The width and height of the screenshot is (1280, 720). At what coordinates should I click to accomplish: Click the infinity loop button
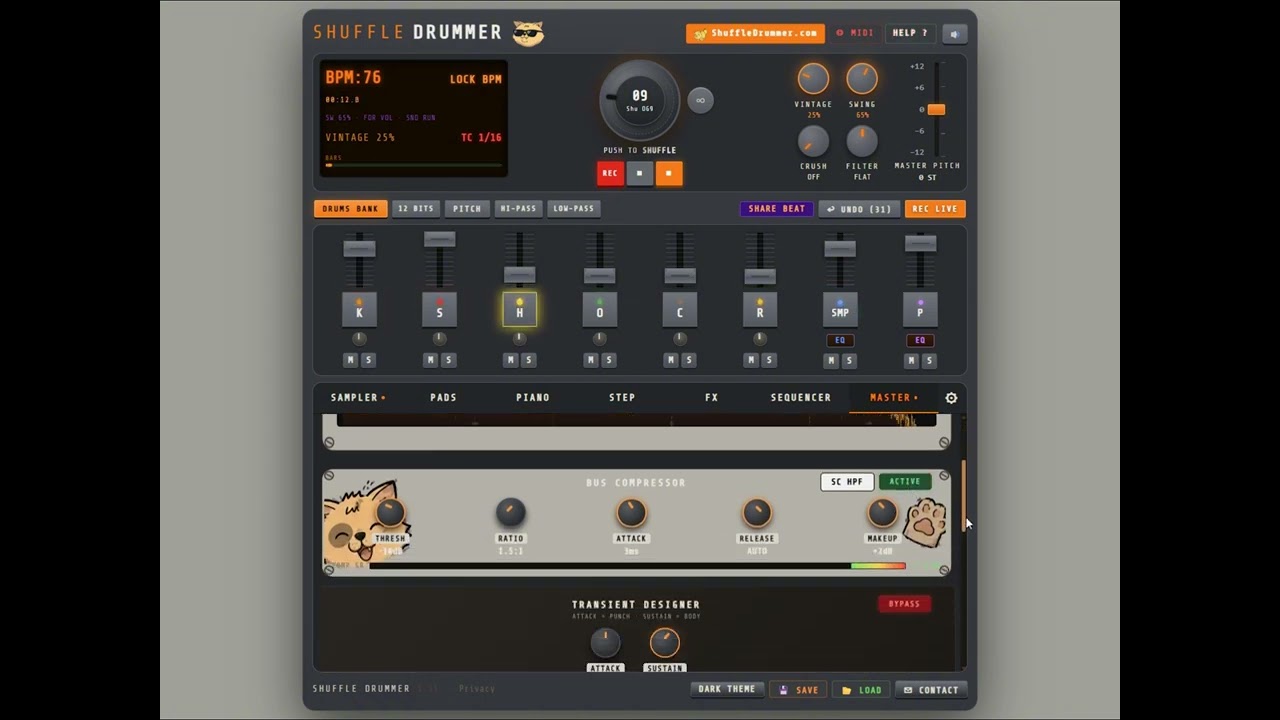[x=700, y=100]
